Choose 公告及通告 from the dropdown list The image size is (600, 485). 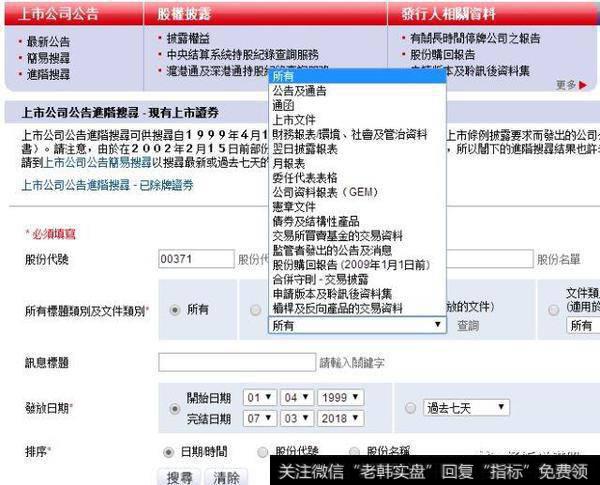click(300, 90)
